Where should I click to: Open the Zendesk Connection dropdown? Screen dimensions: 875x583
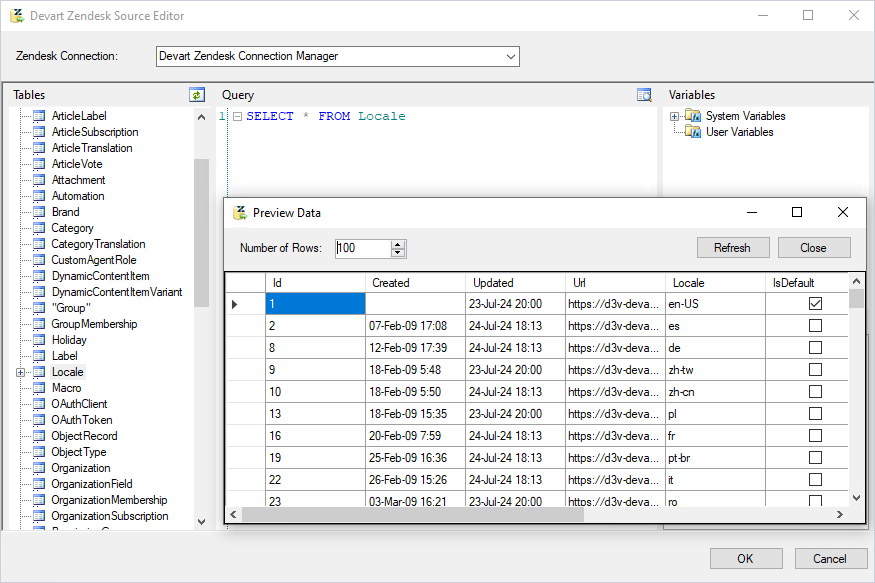pos(509,56)
